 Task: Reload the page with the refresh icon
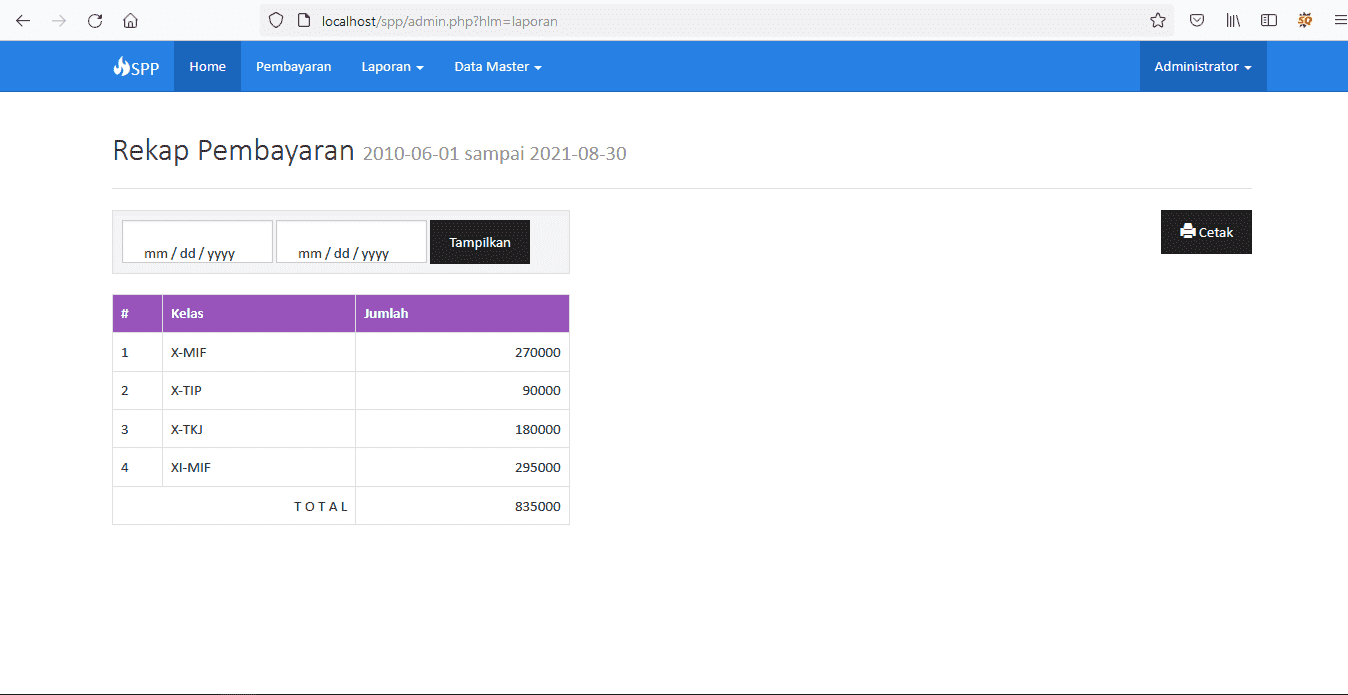tap(94, 20)
